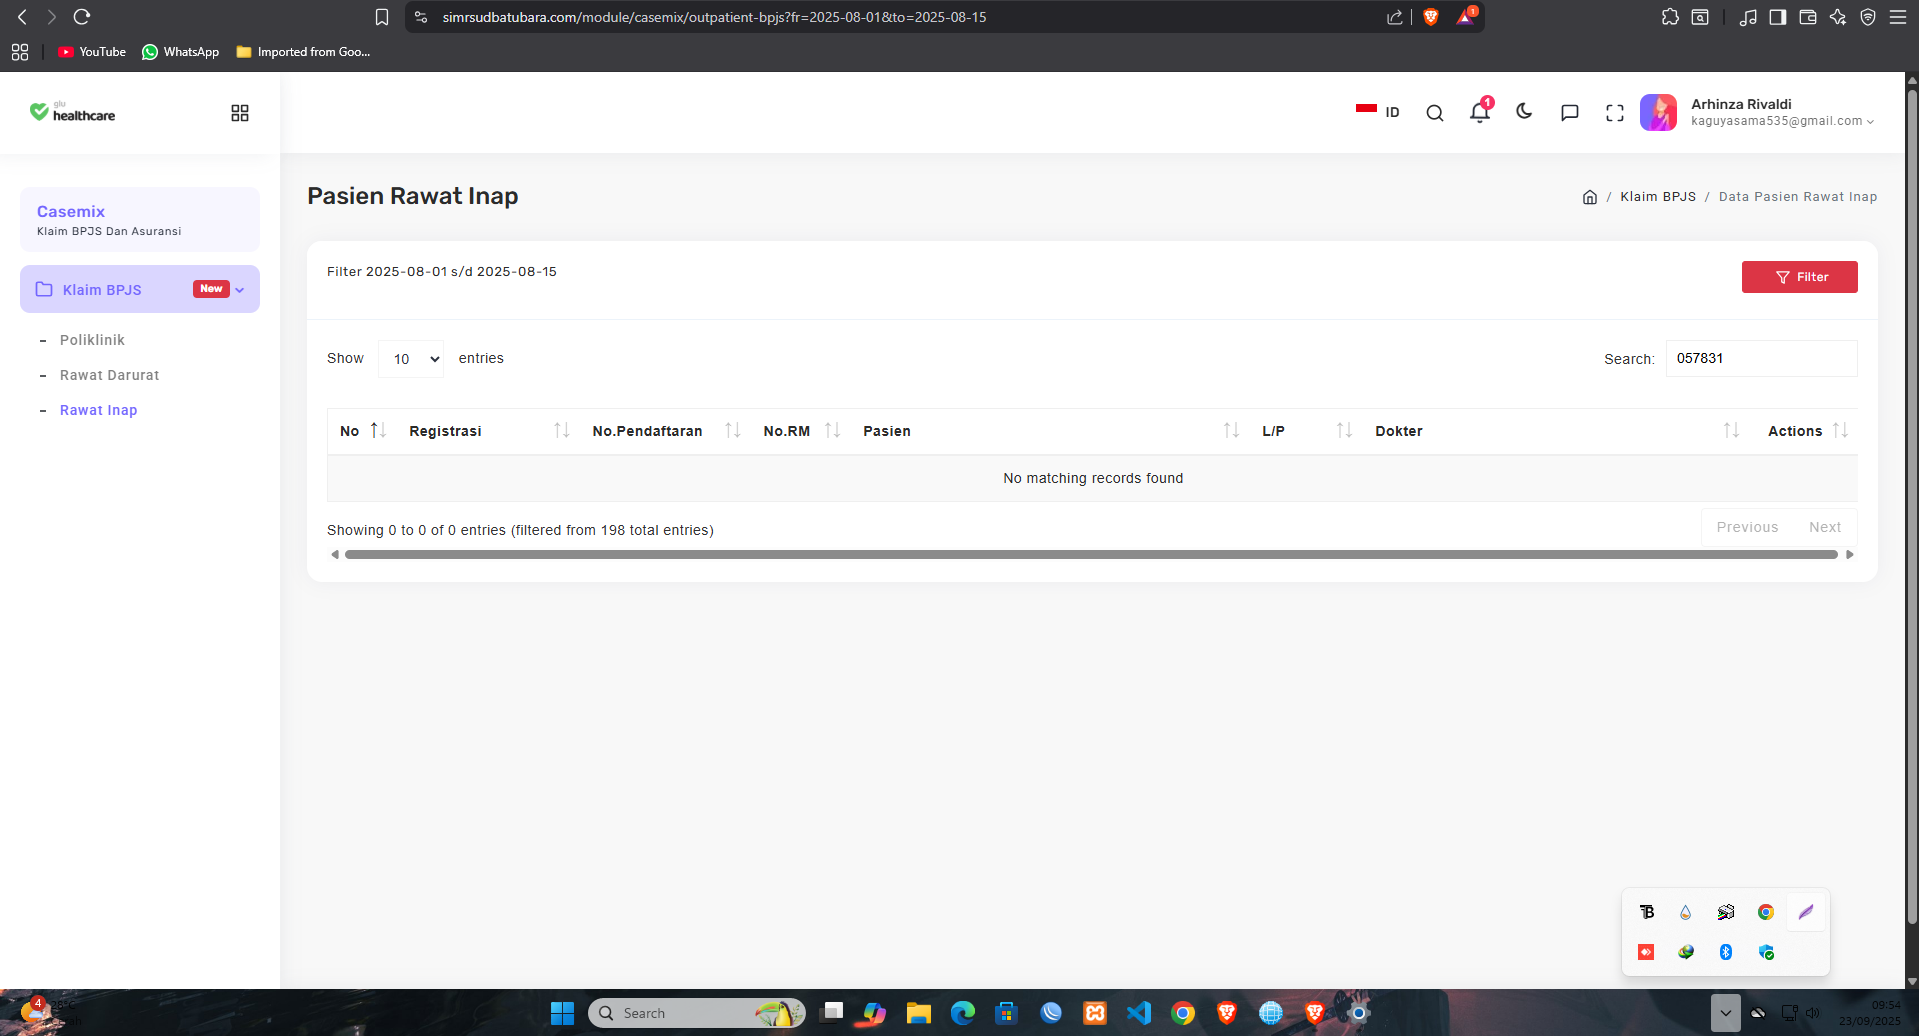
Task: Follow the Klaim BPJS breadcrumb link
Action: tap(1658, 197)
